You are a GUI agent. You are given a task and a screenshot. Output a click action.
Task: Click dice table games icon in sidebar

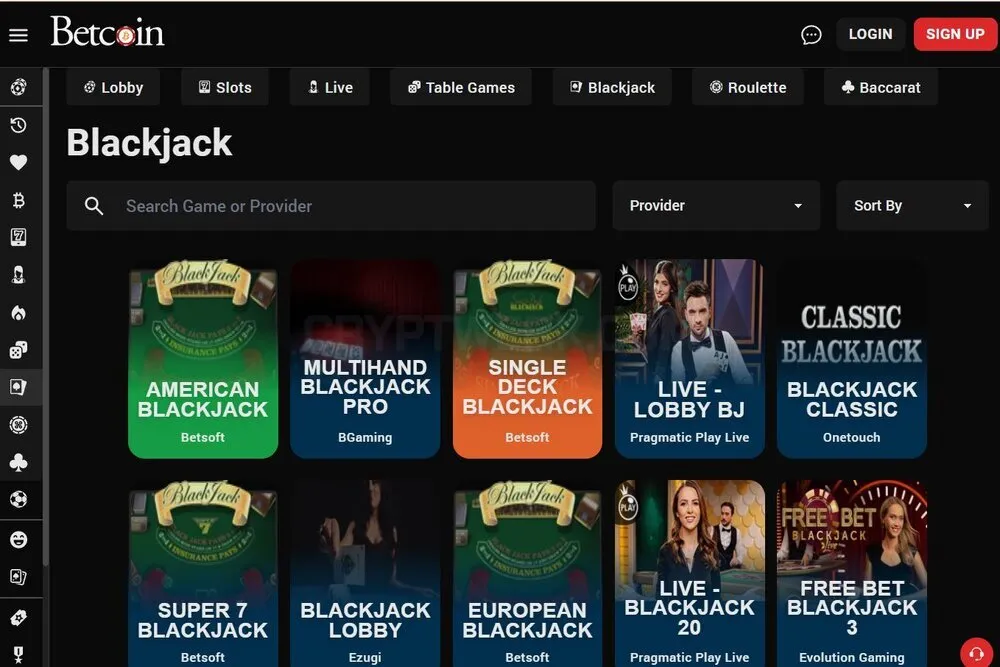(x=18, y=350)
